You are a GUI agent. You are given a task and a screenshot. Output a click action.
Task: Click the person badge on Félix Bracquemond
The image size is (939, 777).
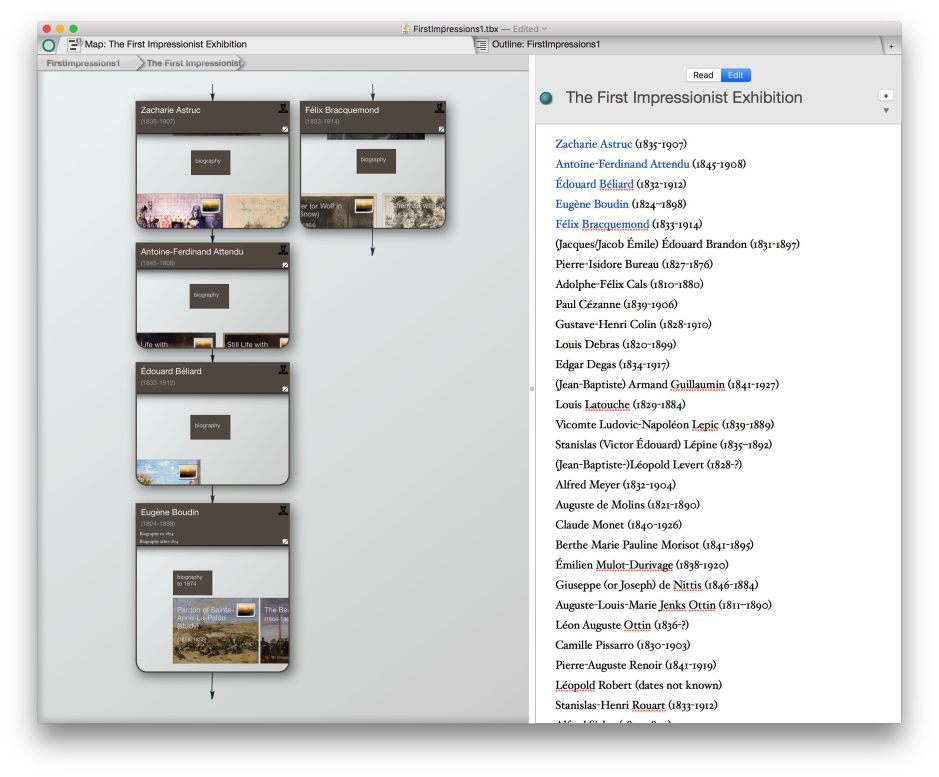pyautogui.click(x=440, y=107)
